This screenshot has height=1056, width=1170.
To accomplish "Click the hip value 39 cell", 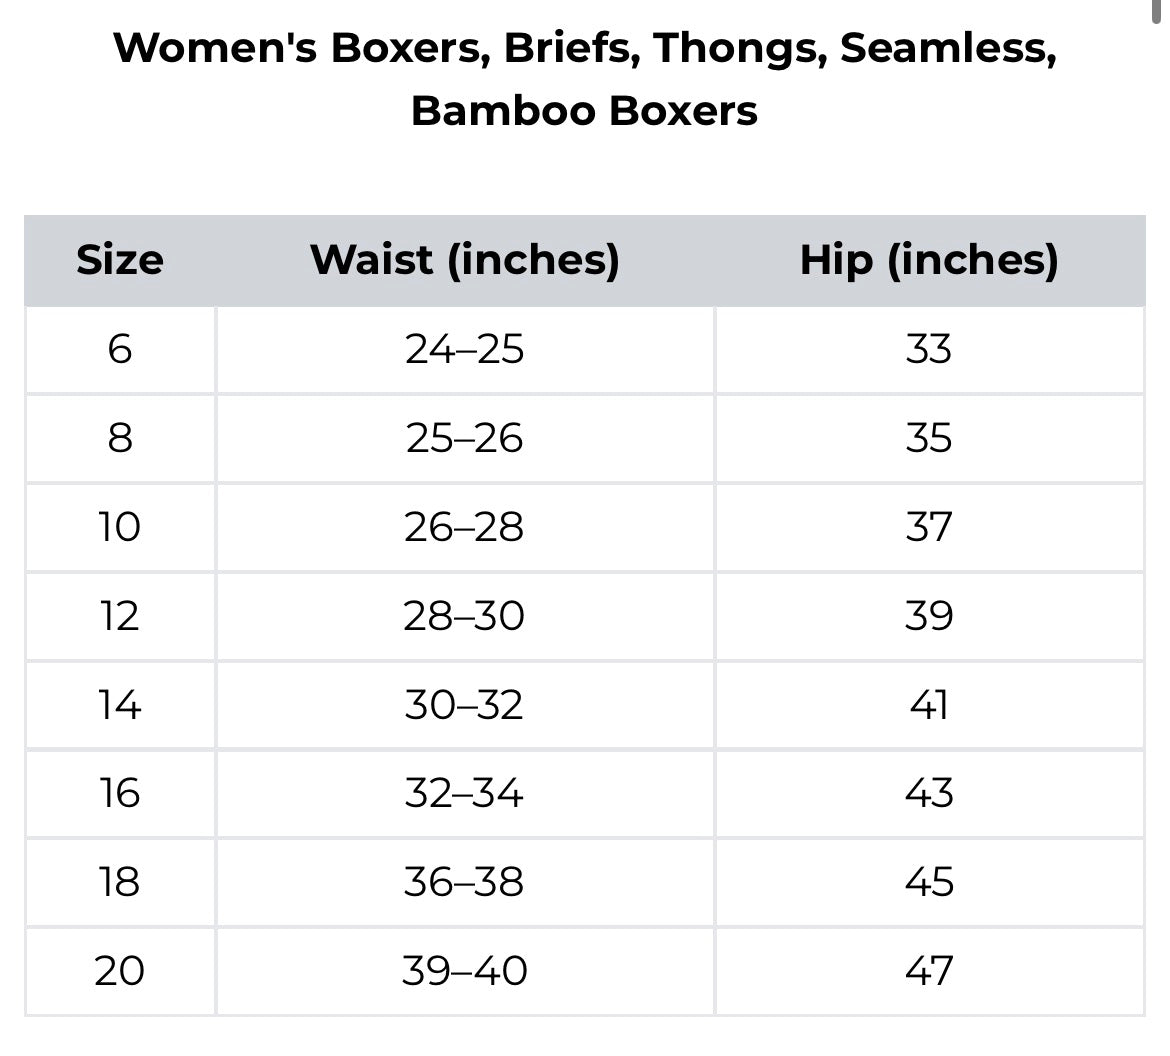I will (928, 616).
